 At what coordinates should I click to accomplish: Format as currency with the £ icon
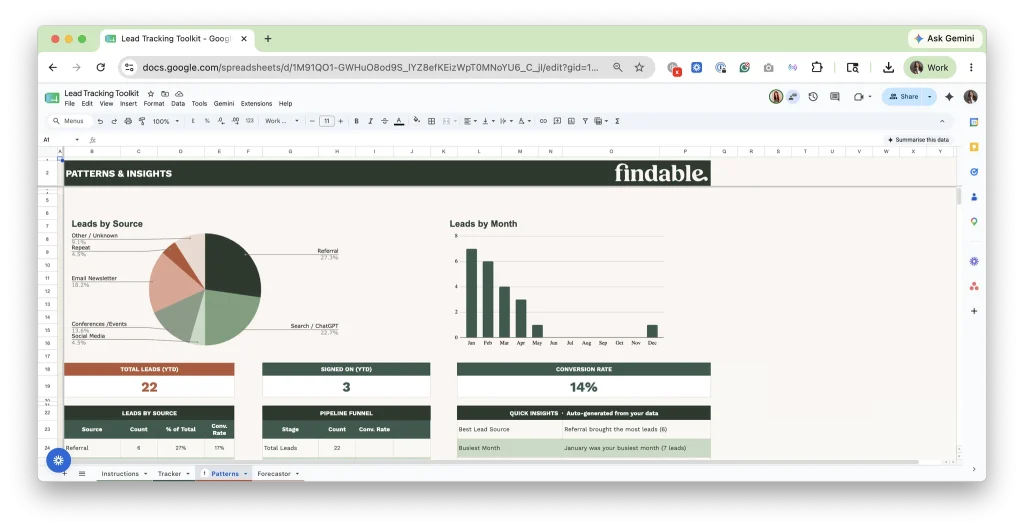(x=193, y=121)
